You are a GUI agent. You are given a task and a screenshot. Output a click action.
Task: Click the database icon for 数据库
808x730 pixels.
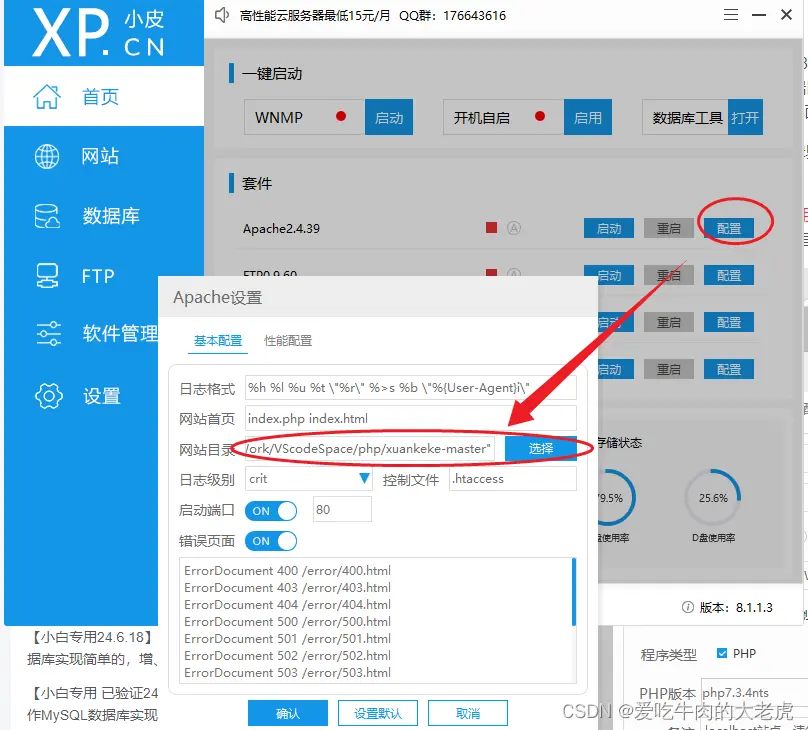47,216
